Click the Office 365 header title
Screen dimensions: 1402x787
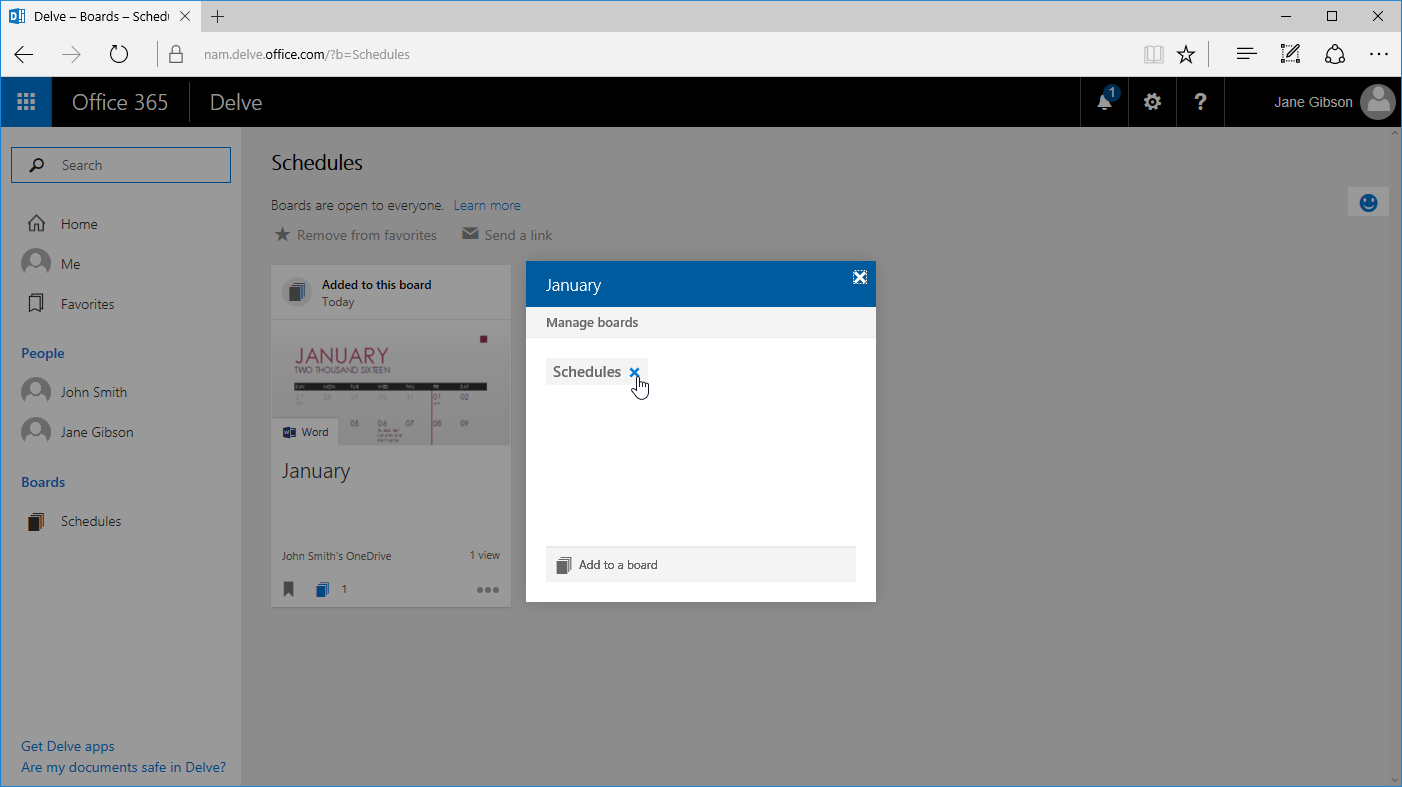click(120, 102)
